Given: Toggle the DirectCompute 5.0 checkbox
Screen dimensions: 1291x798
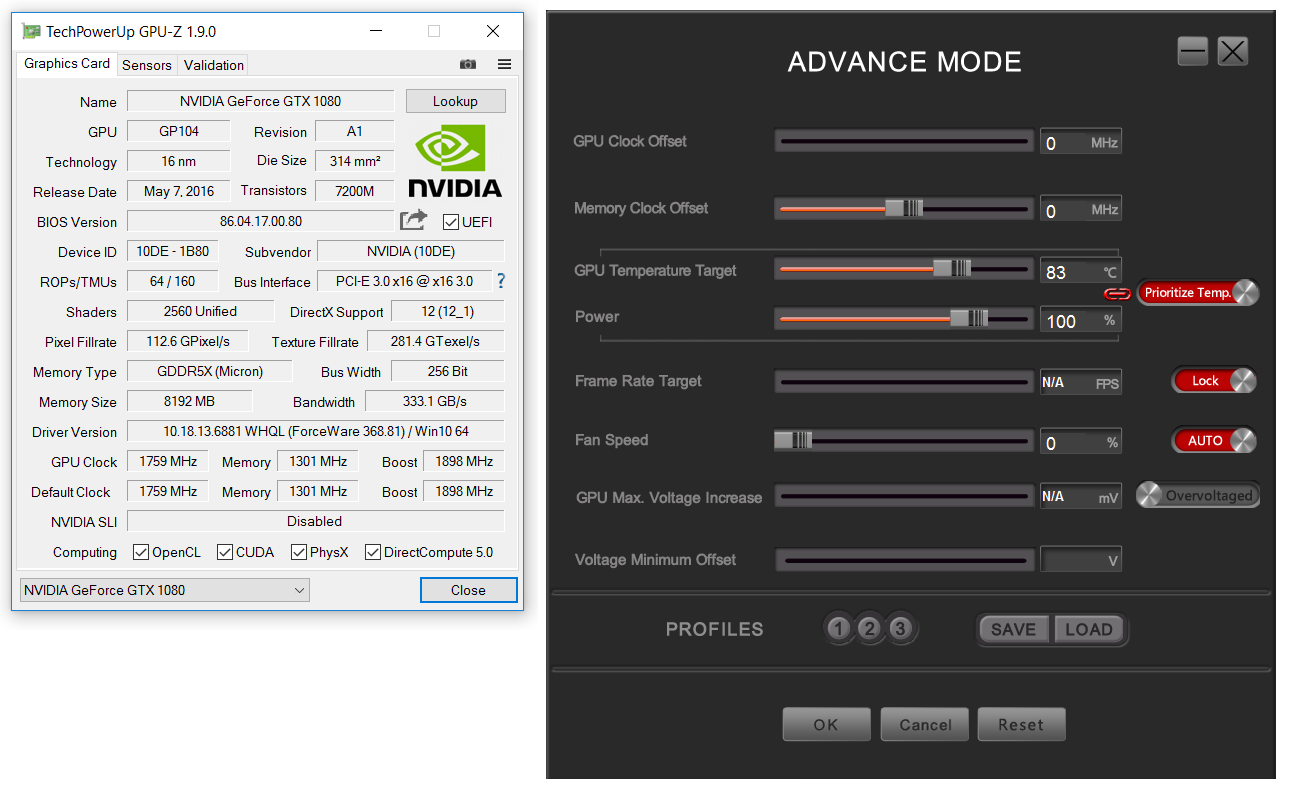Looking at the screenshot, I should [373, 552].
